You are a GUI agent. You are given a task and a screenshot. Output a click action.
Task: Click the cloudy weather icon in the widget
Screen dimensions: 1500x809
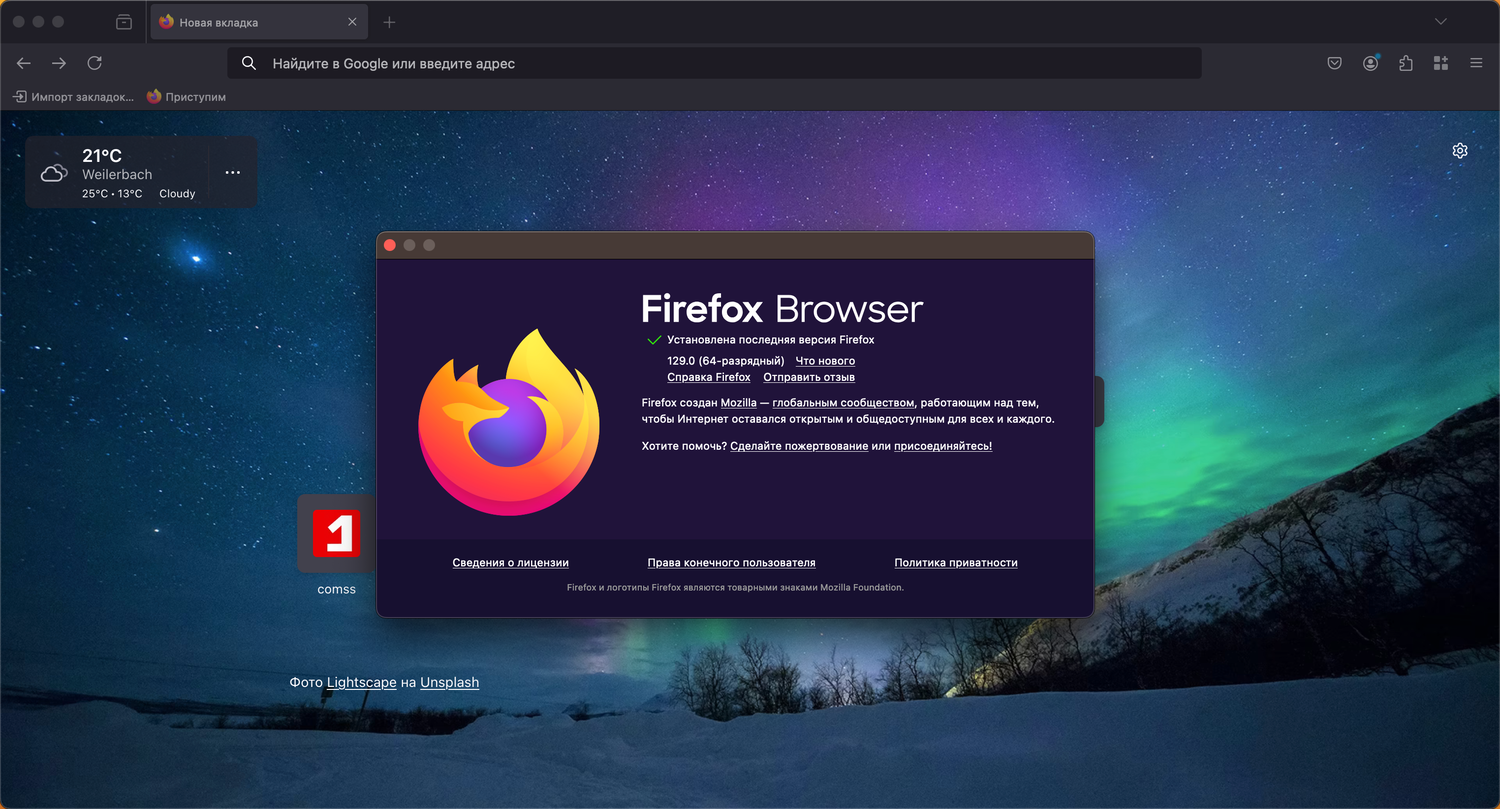(x=54, y=173)
